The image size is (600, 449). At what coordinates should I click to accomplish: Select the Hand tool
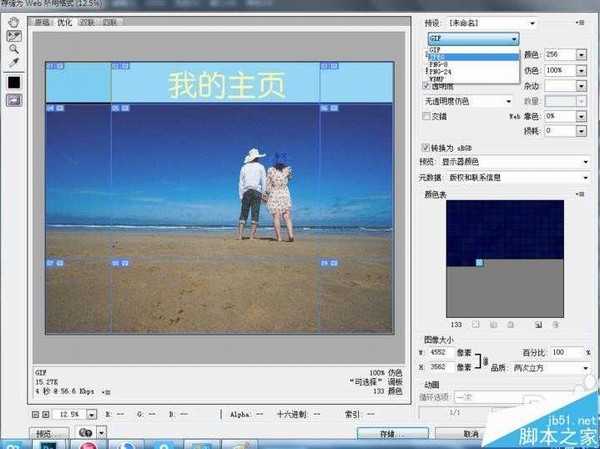(x=15, y=20)
